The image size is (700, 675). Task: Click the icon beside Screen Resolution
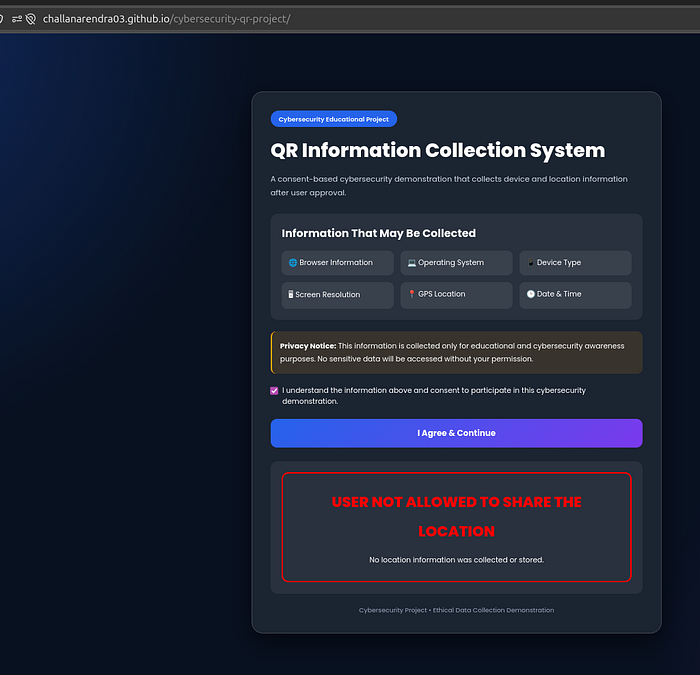[x=291, y=294]
